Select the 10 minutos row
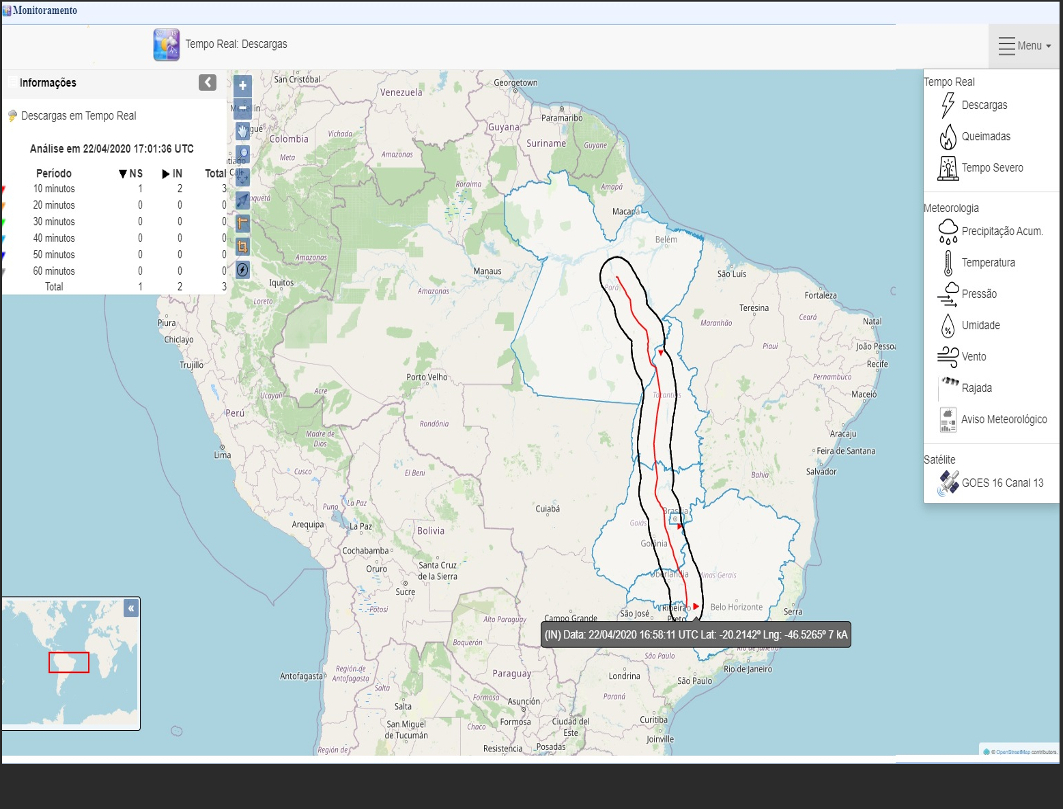1063x809 pixels. pos(114,189)
